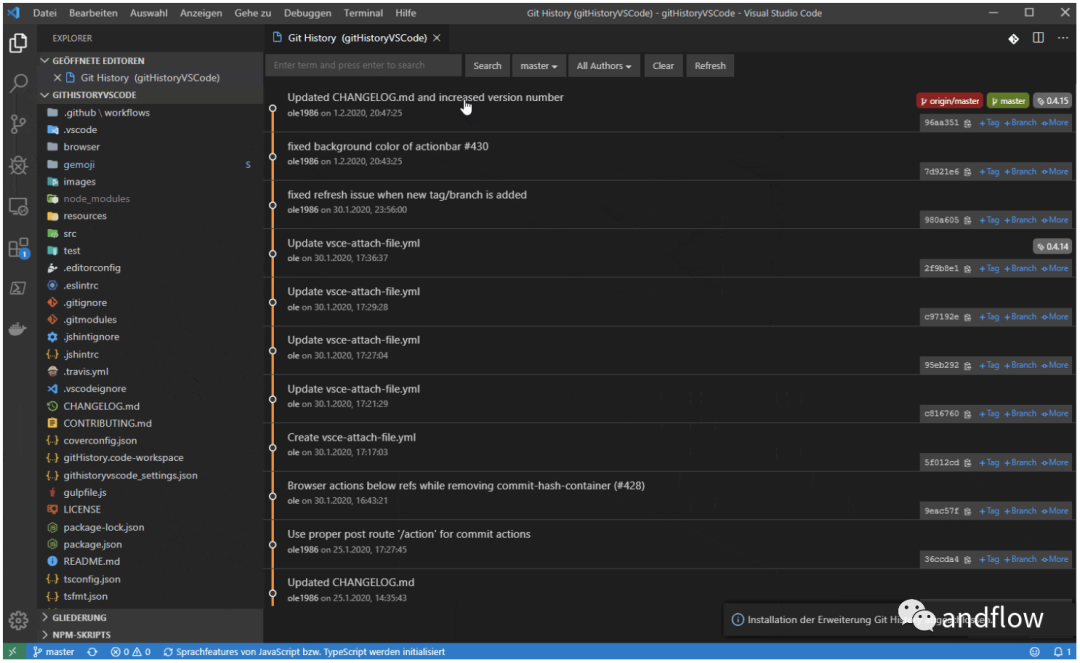Copy commit hash c97192e to clipboard
Viewport: 1080px width, 663px height.
pos(968,317)
